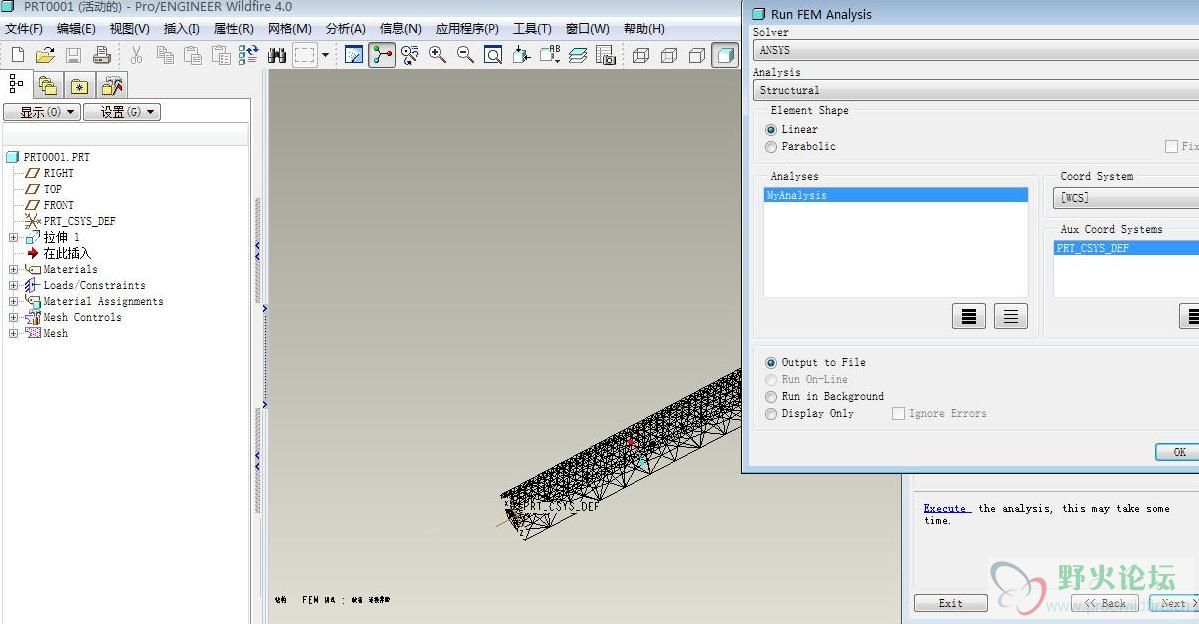Deselect all analyses with the lined list button

tap(1011, 316)
